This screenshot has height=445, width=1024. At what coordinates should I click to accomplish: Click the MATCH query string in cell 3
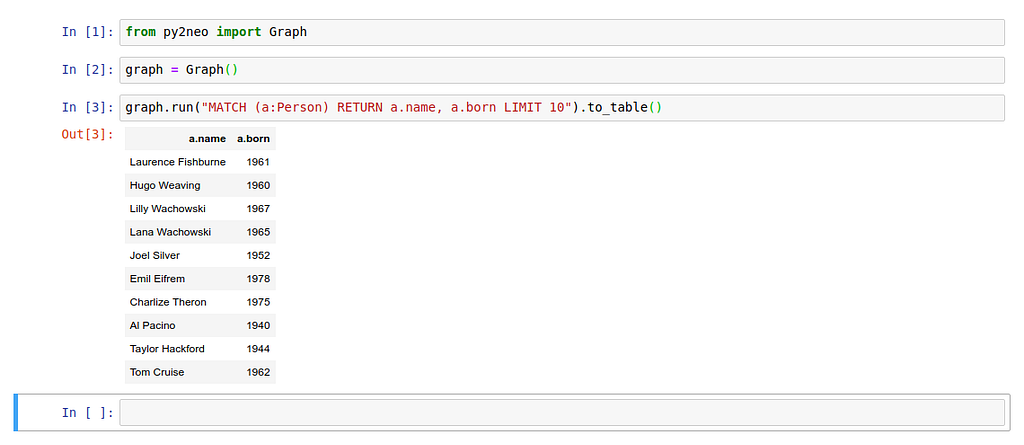[x=387, y=108]
